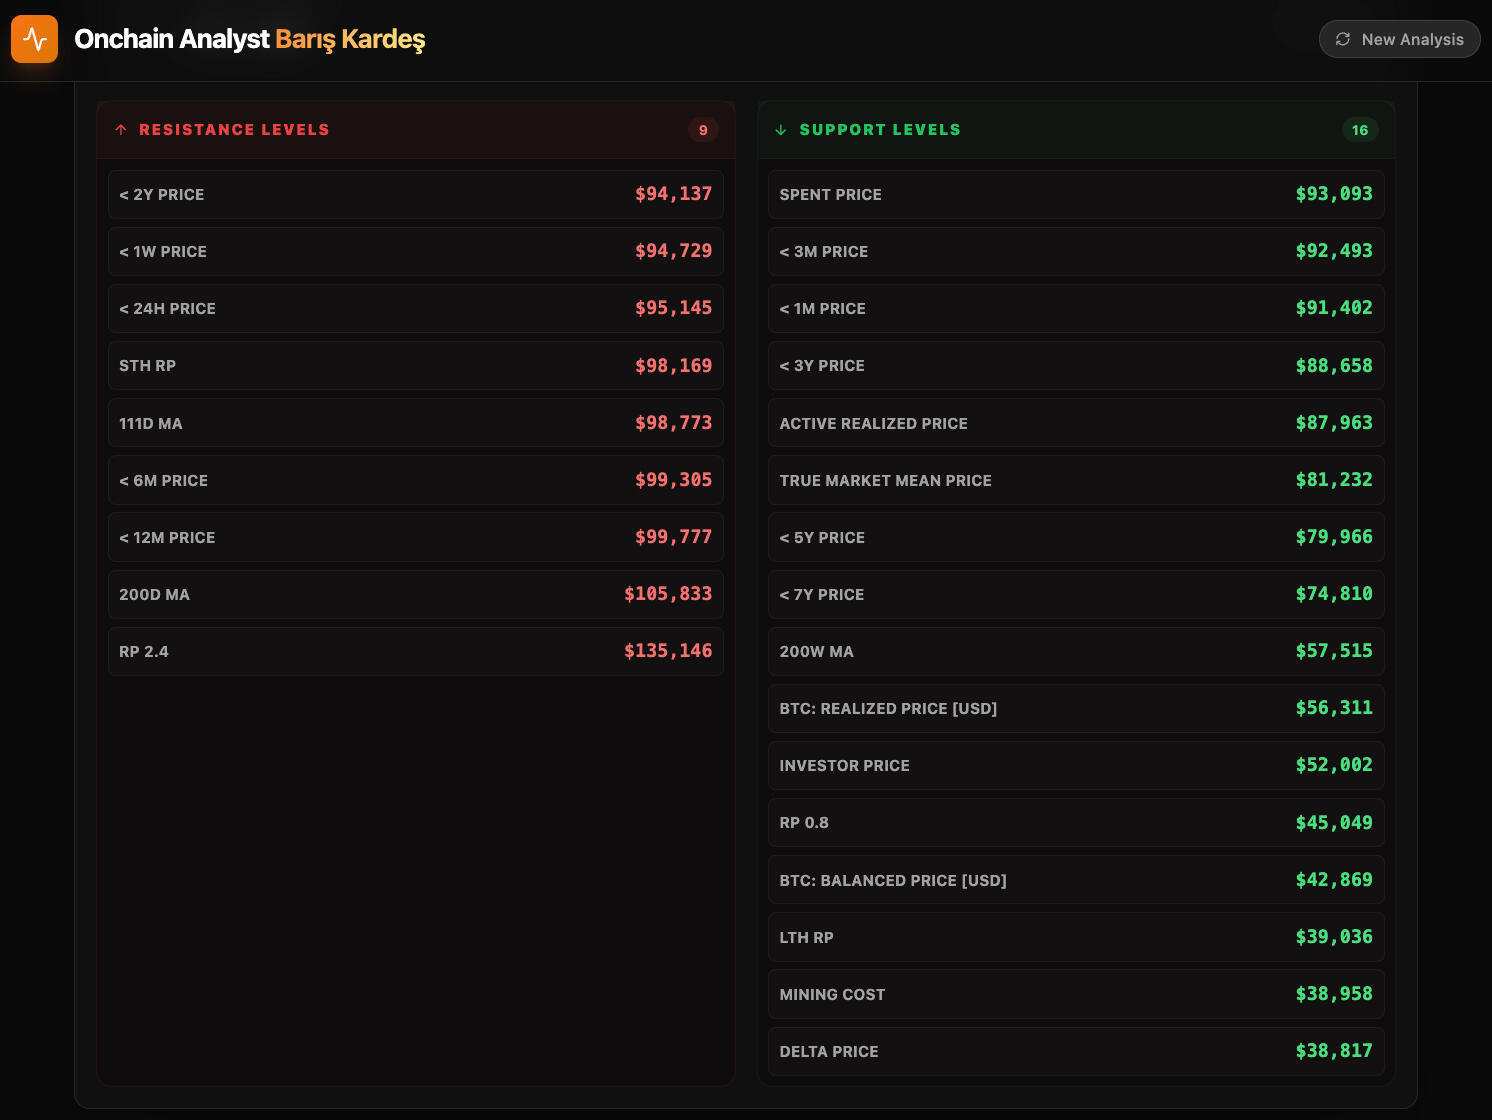Select the STH RP resistance row
The width and height of the screenshot is (1492, 1120).
415,366
